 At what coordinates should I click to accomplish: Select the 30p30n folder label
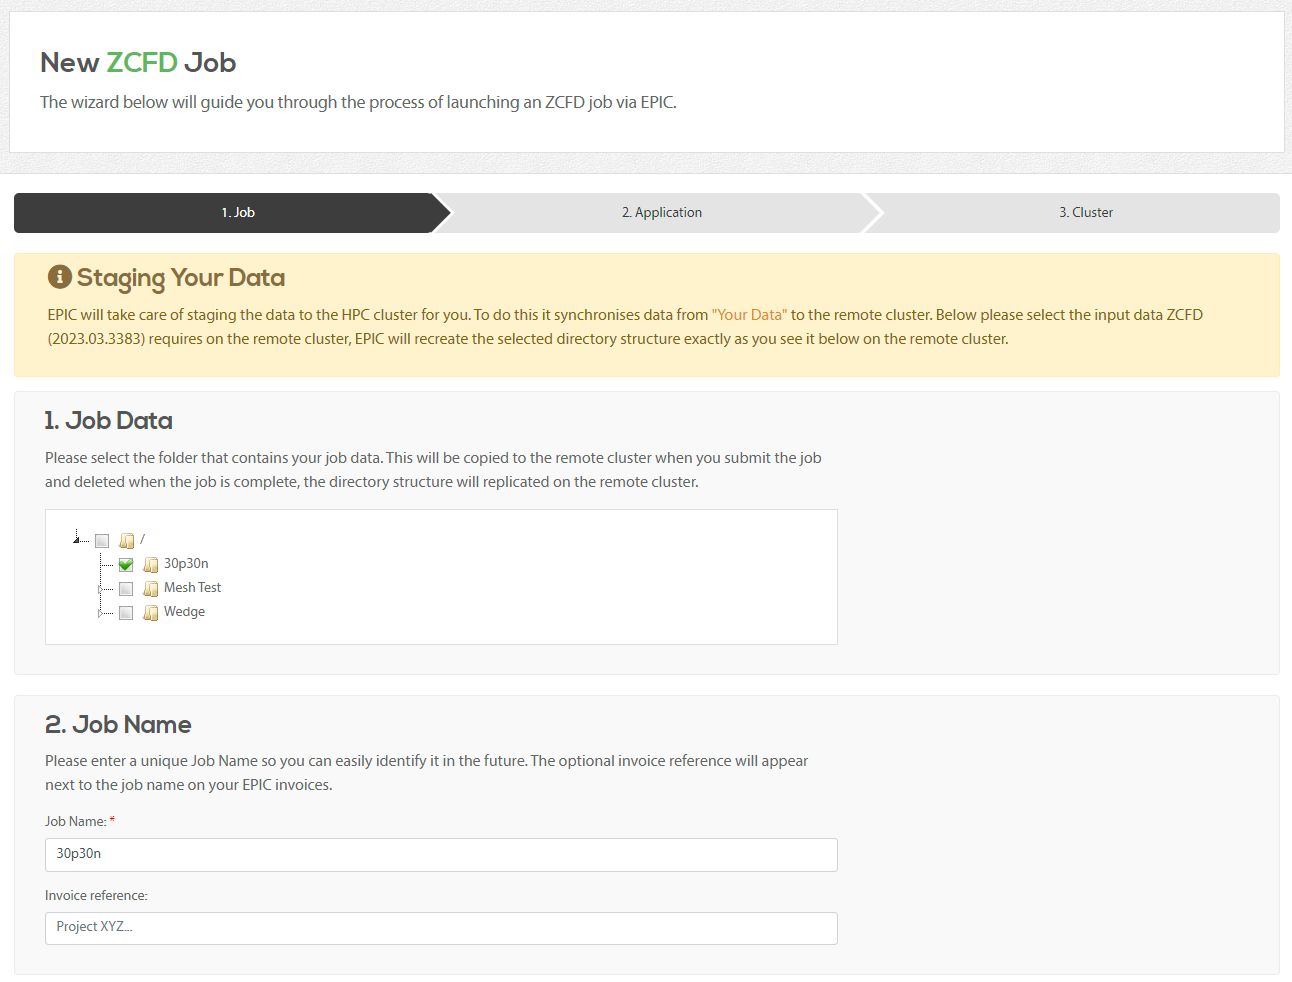[186, 564]
